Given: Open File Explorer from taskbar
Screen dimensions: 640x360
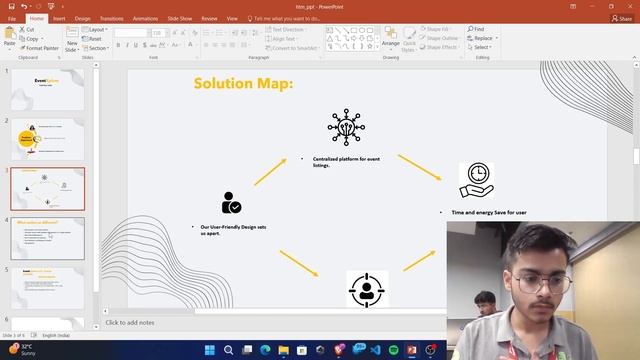Looking at the screenshot, I should click(284, 350).
